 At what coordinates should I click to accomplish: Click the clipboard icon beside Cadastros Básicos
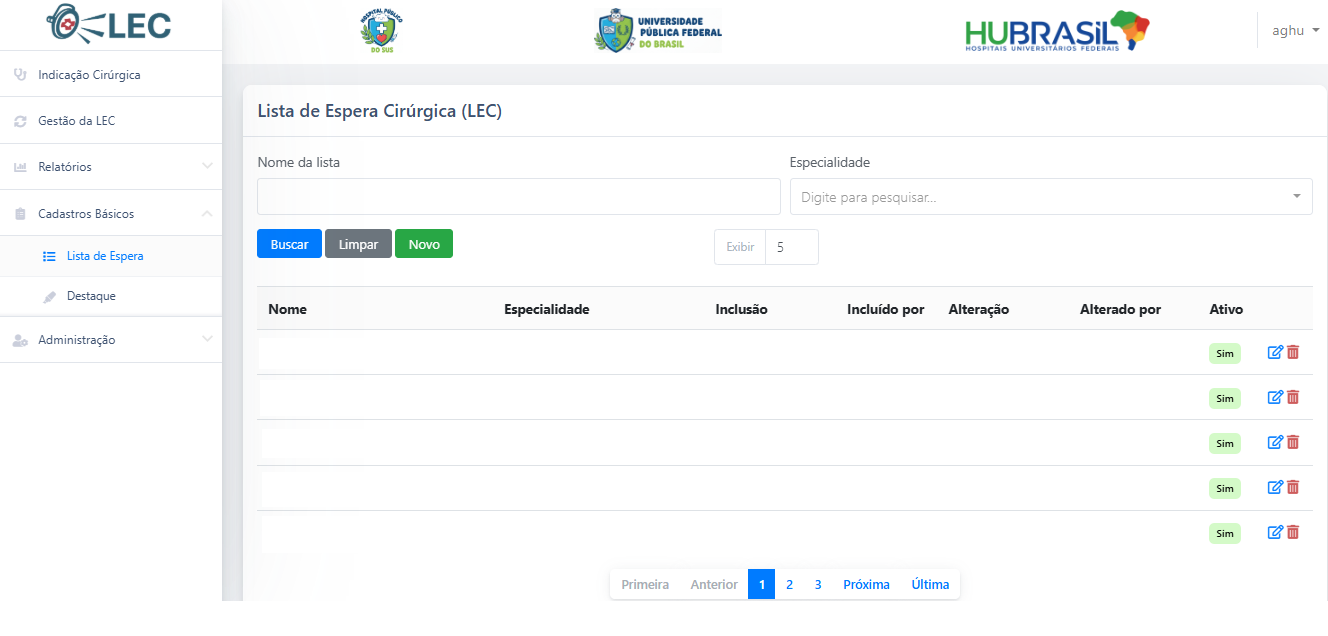[x=20, y=214]
